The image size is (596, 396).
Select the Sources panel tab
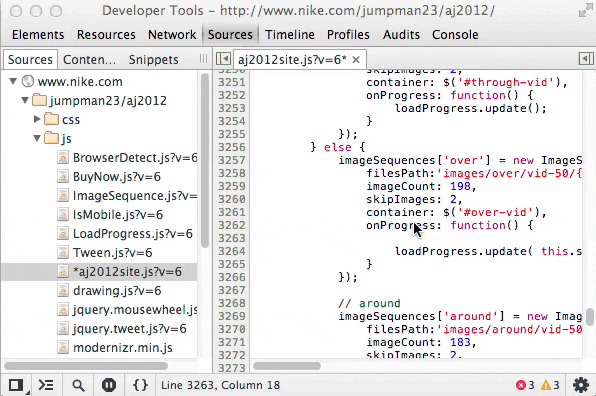point(230,35)
